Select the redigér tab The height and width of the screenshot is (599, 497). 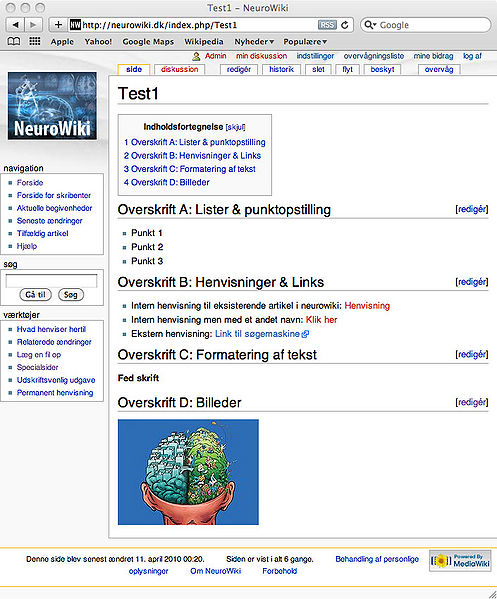(x=239, y=70)
